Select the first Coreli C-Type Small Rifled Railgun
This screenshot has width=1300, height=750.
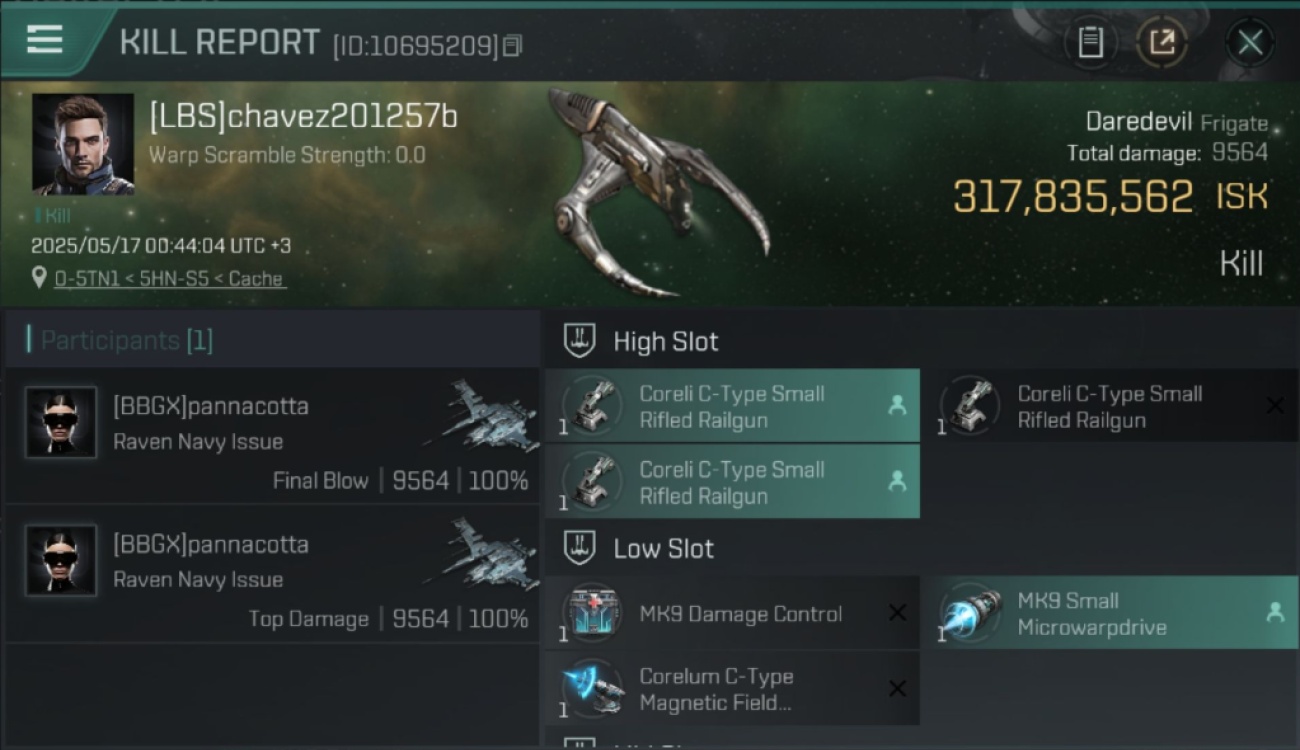(732, 406)
